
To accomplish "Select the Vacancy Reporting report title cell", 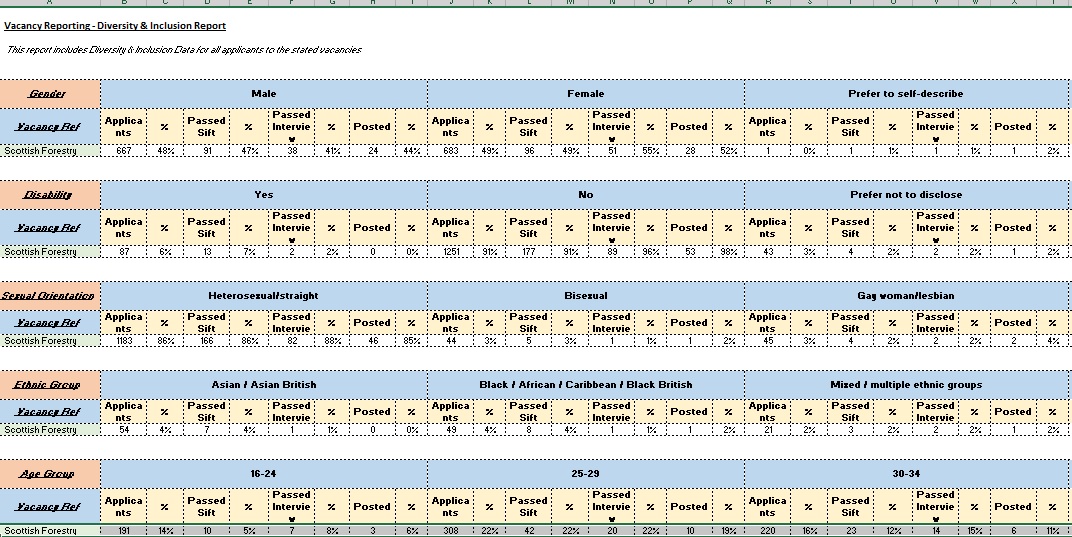I will 115,26.
